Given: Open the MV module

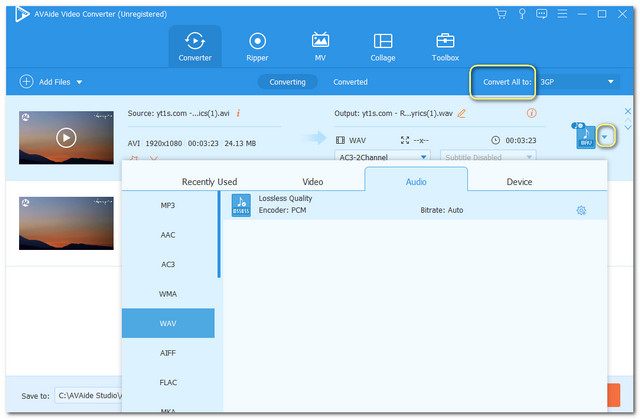Looking at the screenshot, I should point(320,47).
